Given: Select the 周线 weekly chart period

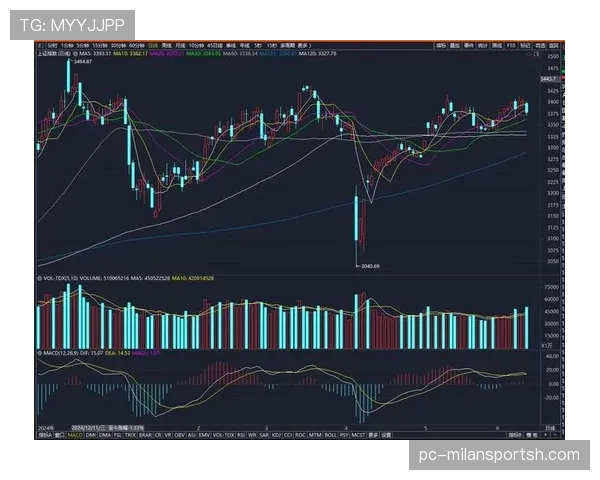Looking at the screenshot, I should click(x=165, y=46).
